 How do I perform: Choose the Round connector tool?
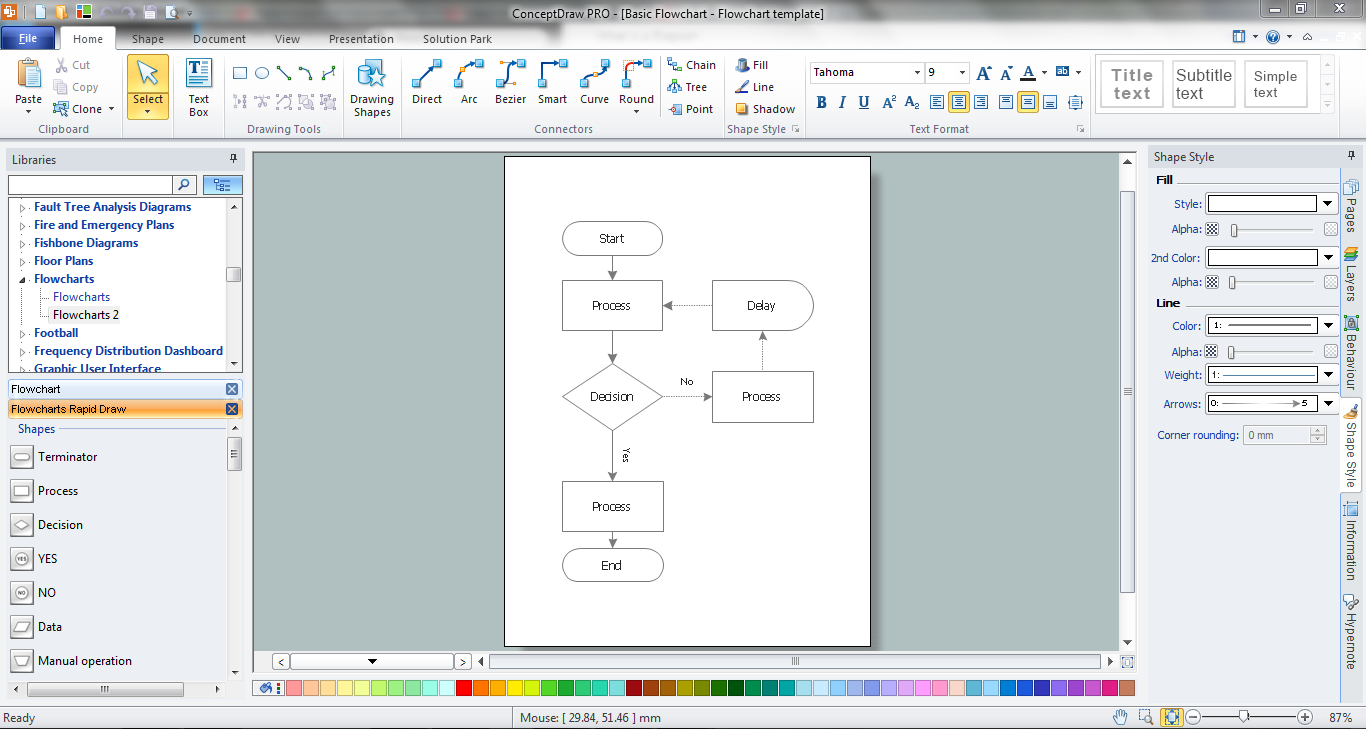(636, 83)
